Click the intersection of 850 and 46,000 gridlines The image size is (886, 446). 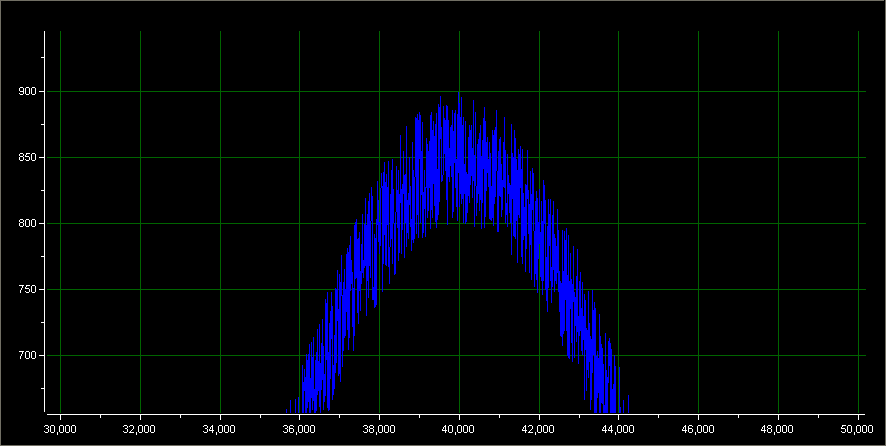[698, 157]
